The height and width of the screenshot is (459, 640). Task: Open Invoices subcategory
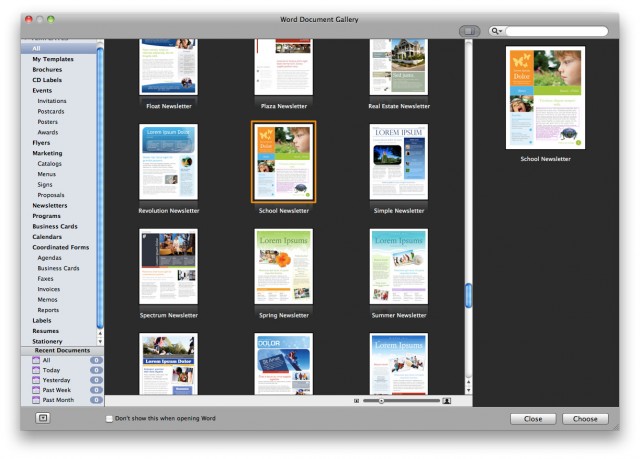point(49,289)
